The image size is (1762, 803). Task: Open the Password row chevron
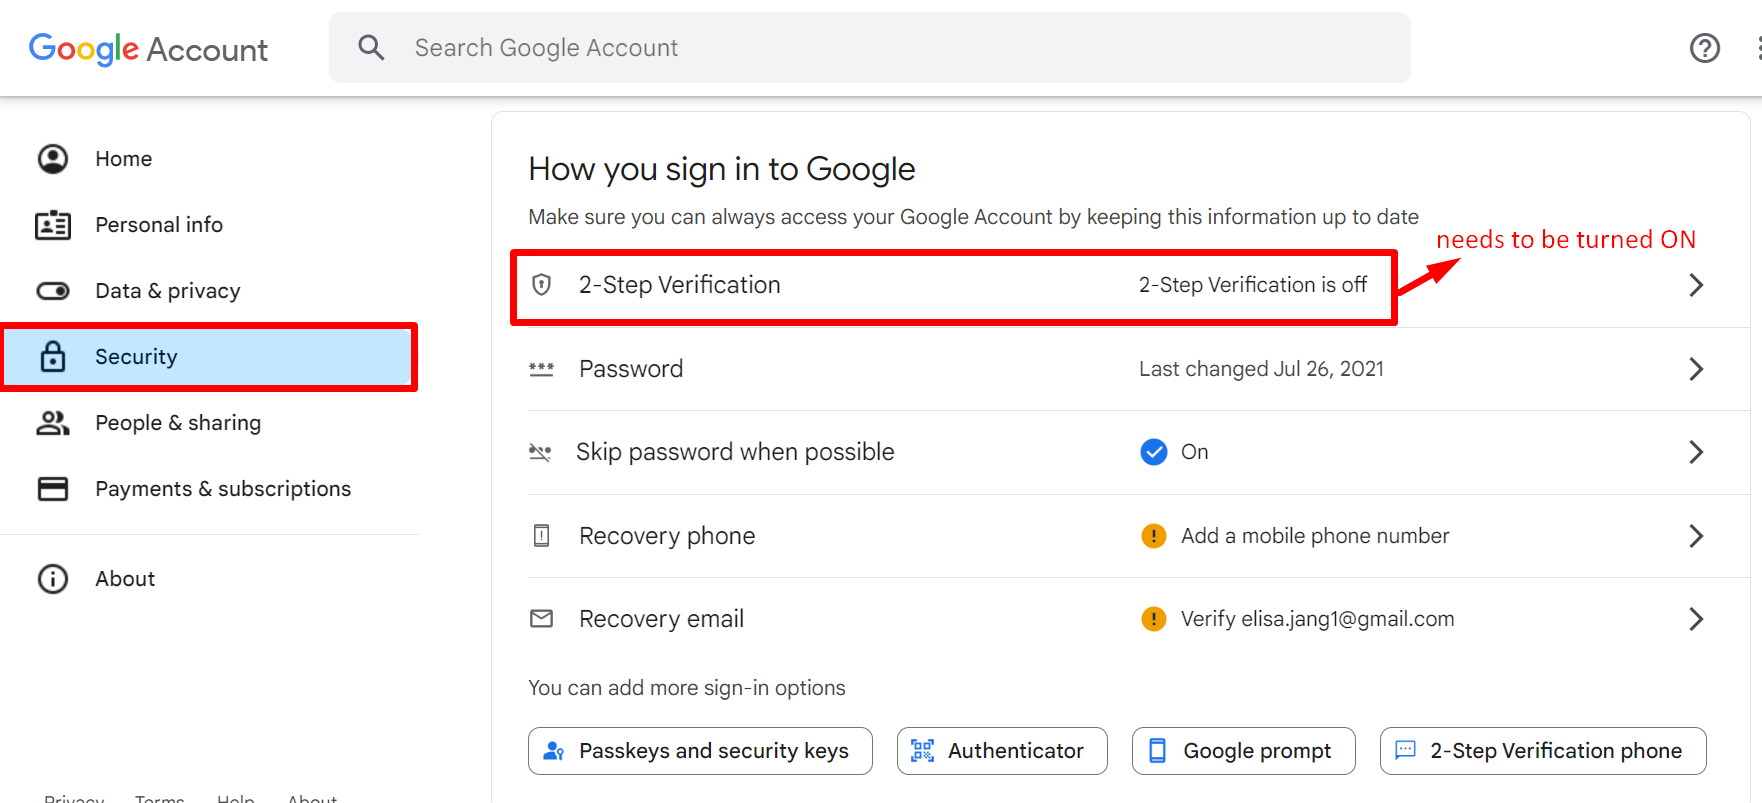pos(1696,369)
